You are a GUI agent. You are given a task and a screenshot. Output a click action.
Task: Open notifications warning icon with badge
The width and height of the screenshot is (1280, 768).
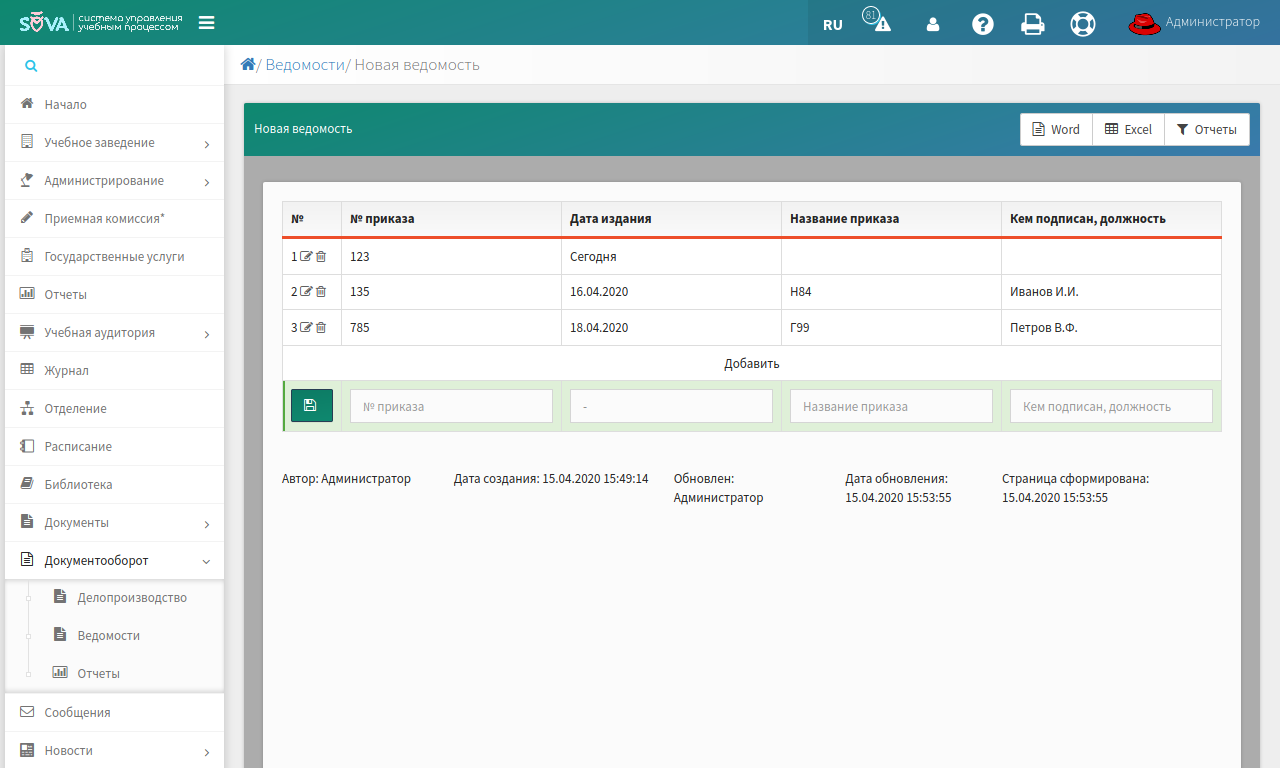pyautogui.click(x=881, y=24)
